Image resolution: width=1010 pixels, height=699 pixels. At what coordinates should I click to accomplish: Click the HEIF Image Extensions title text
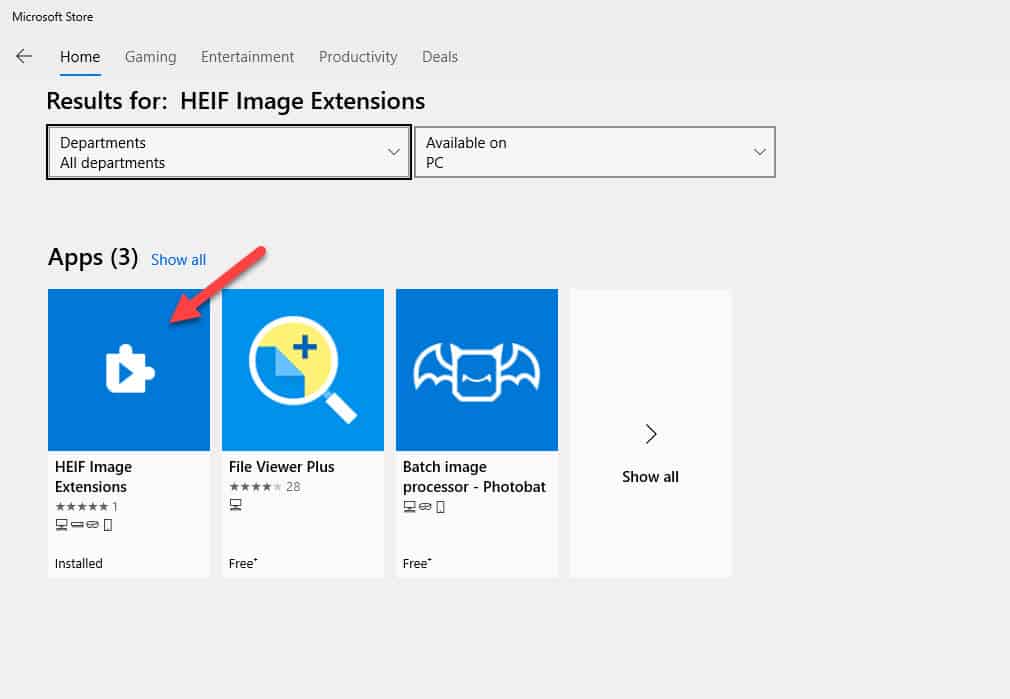click(x=93, y=477)
